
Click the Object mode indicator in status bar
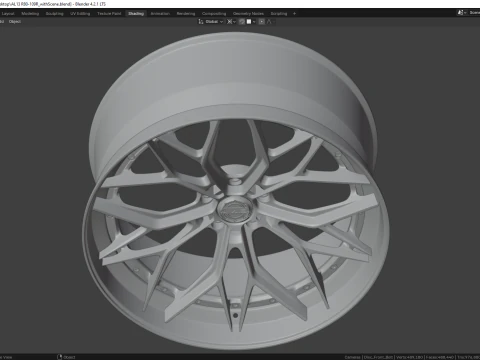(x=66, y=357)
